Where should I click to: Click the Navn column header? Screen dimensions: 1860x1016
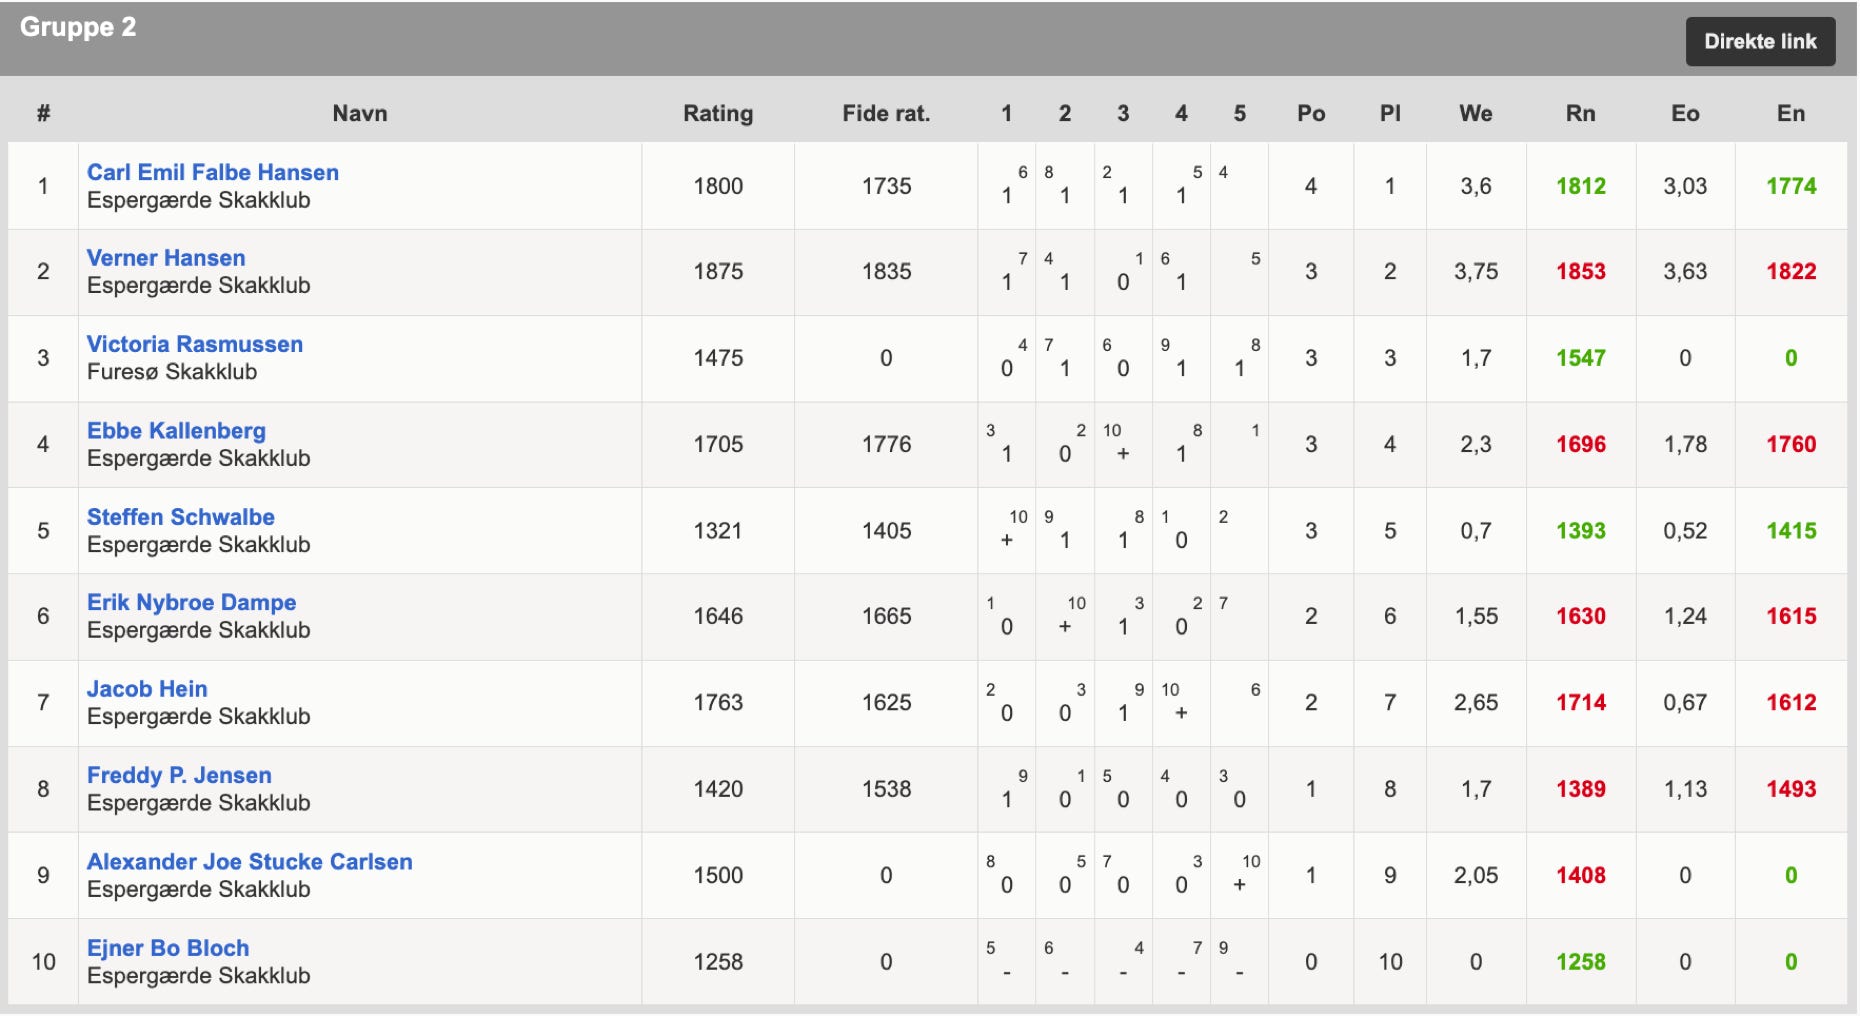point(359,114)
